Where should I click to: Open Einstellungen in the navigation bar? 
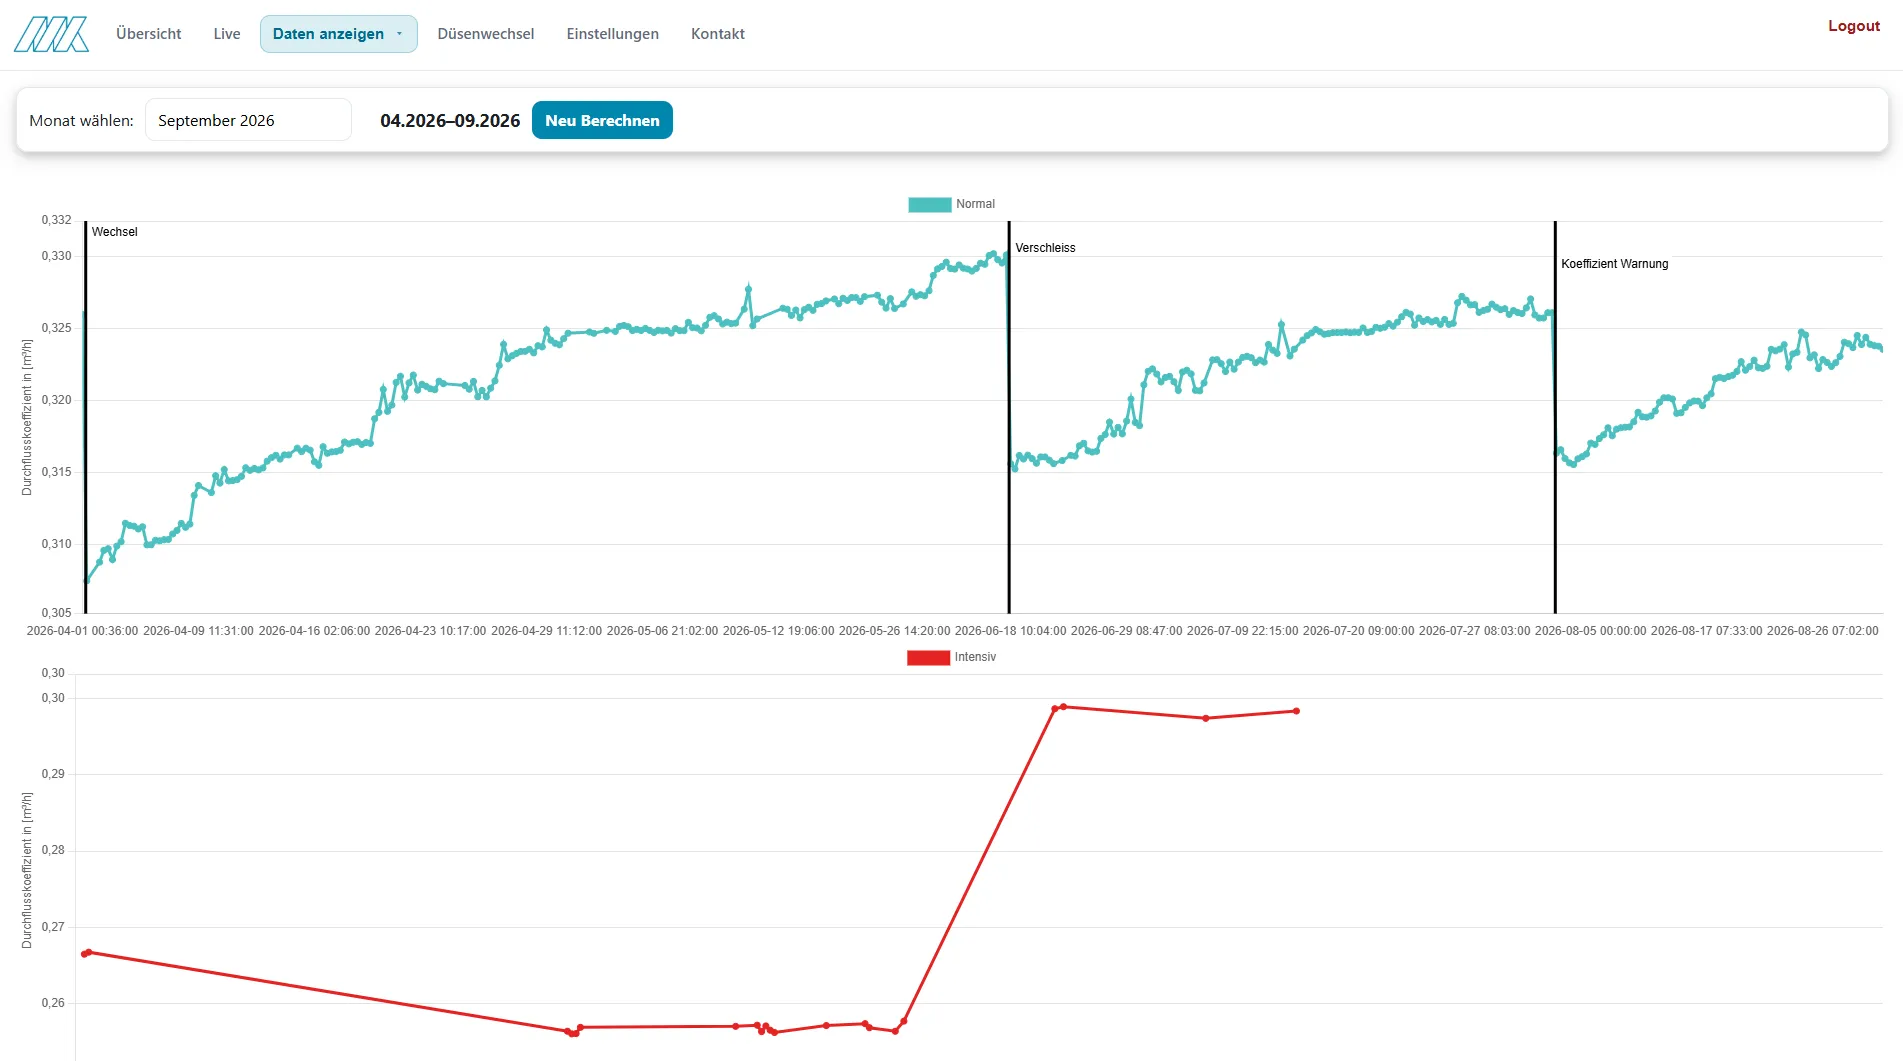(x=613, y=34)
